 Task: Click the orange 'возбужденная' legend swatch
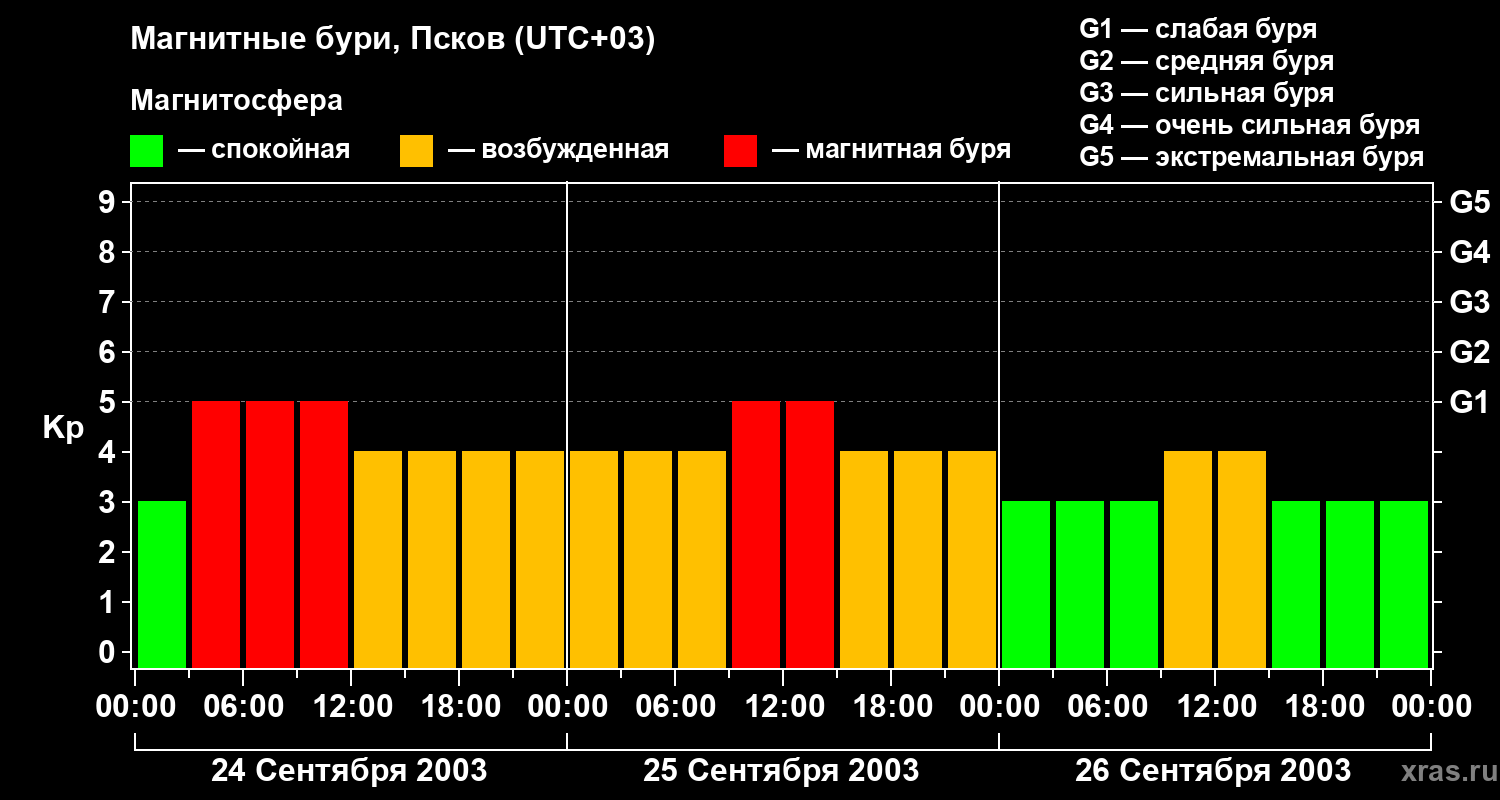click(x=417, y=151)
